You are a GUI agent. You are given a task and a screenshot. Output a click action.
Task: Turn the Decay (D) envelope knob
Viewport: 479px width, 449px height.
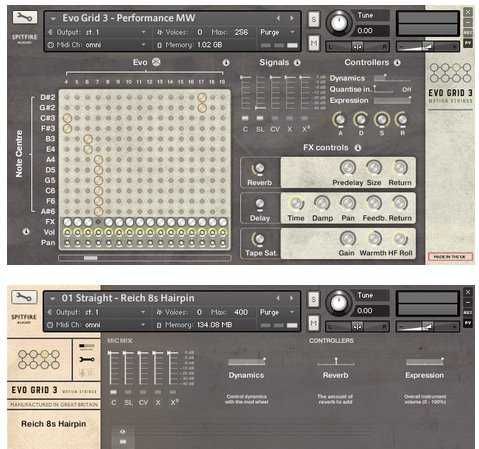pyautogui.click(x=361, y=120)
